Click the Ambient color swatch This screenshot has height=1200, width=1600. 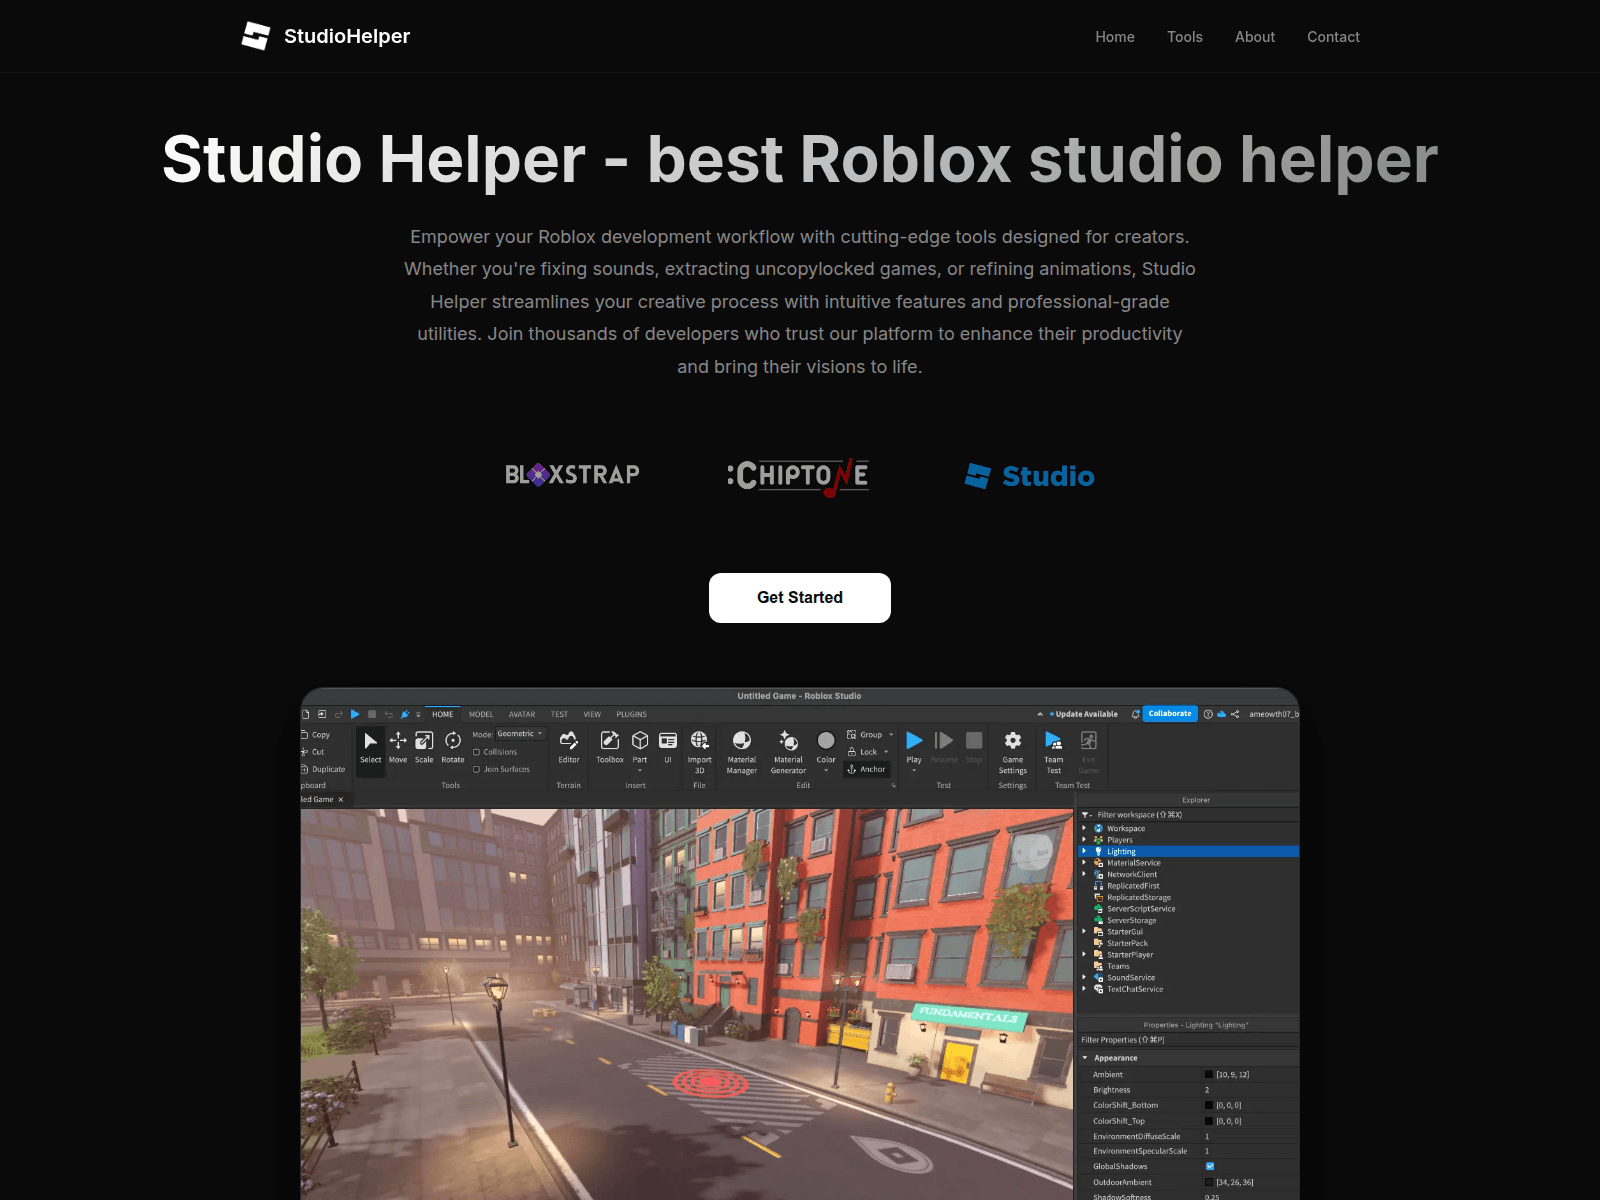tap(1208, 1074)
